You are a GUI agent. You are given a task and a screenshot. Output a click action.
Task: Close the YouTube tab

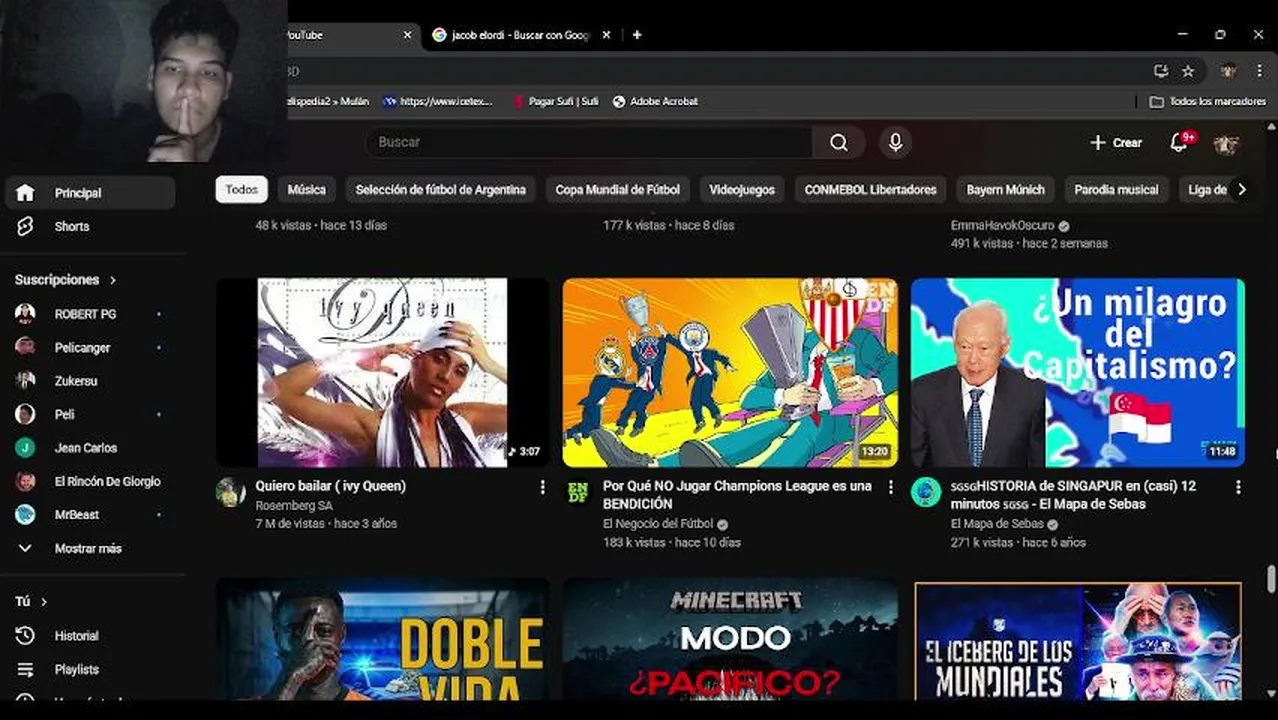(x=407, y=35)
